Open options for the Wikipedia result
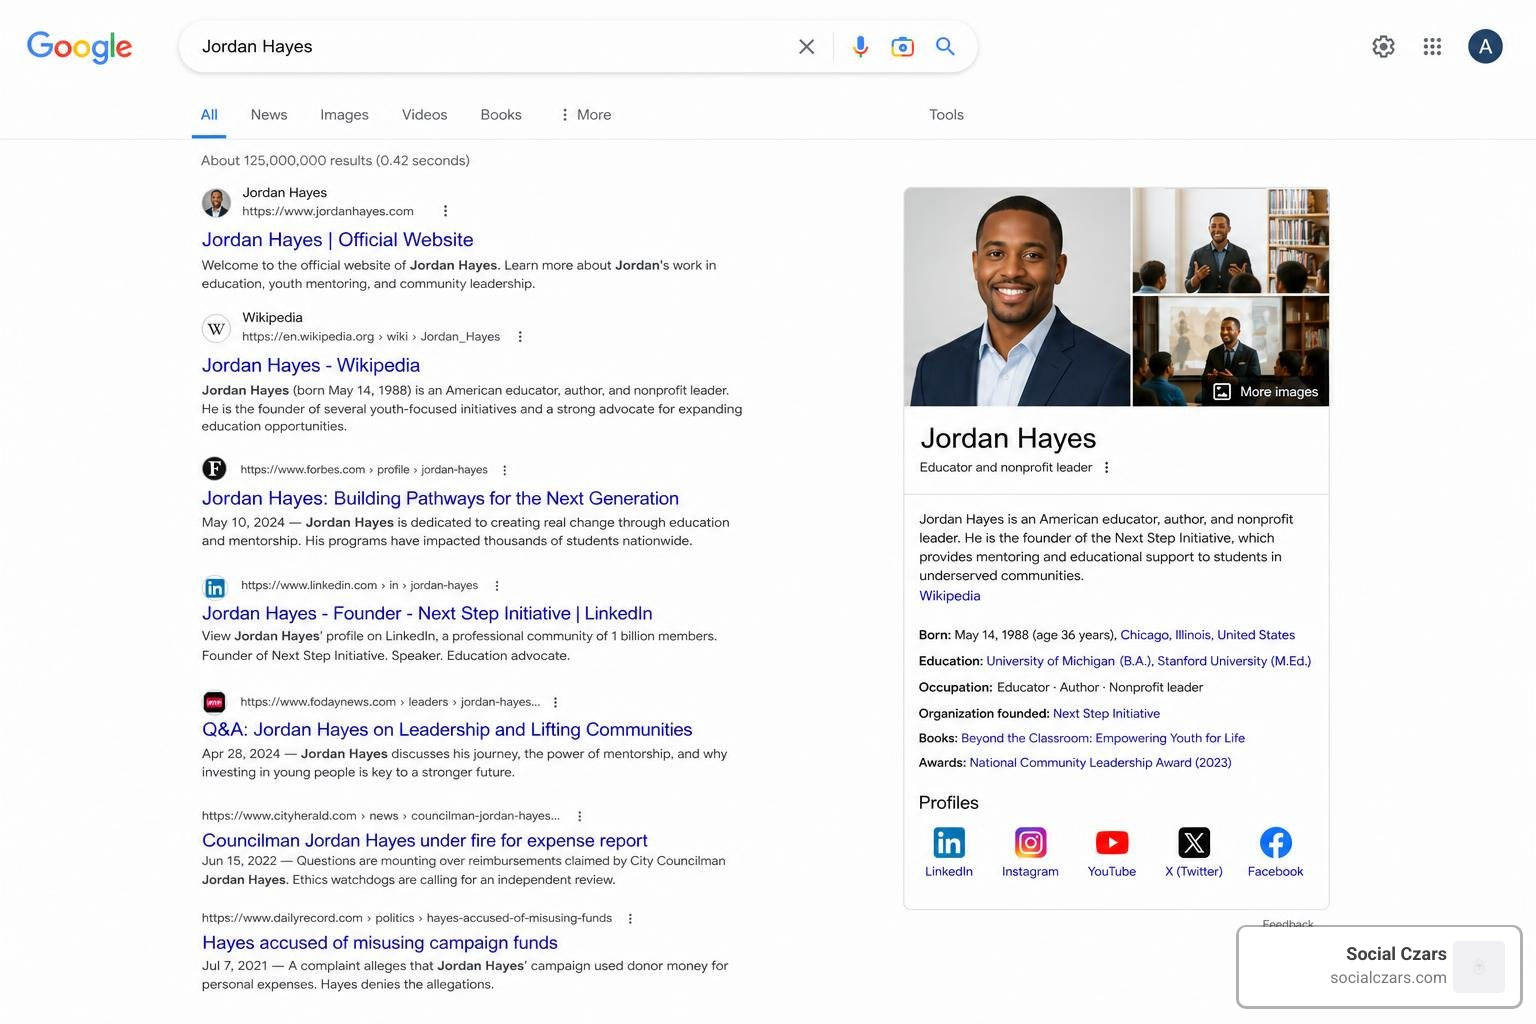The width and height of the screenshot is (1536, 1024). point(519,337)
